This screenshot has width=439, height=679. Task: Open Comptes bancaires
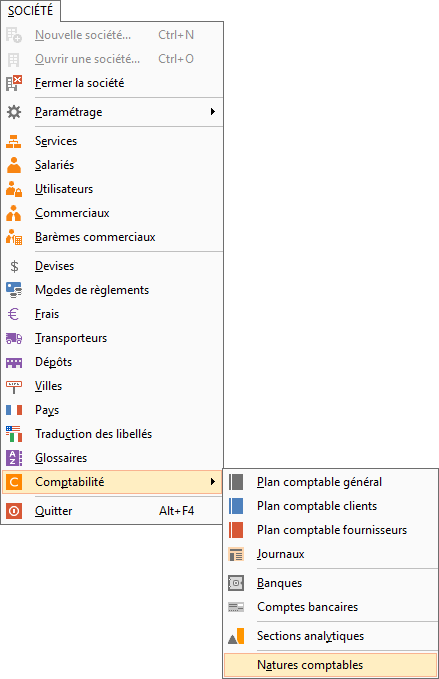pos(331,607)
